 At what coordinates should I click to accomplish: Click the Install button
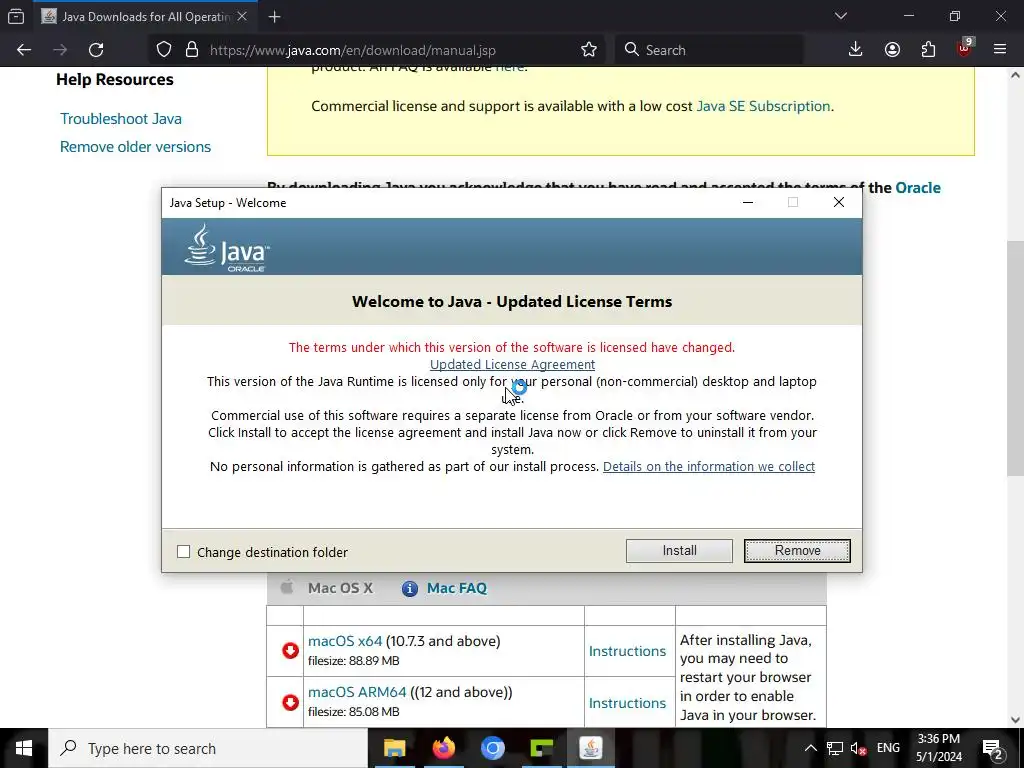(x=679, y=551)
